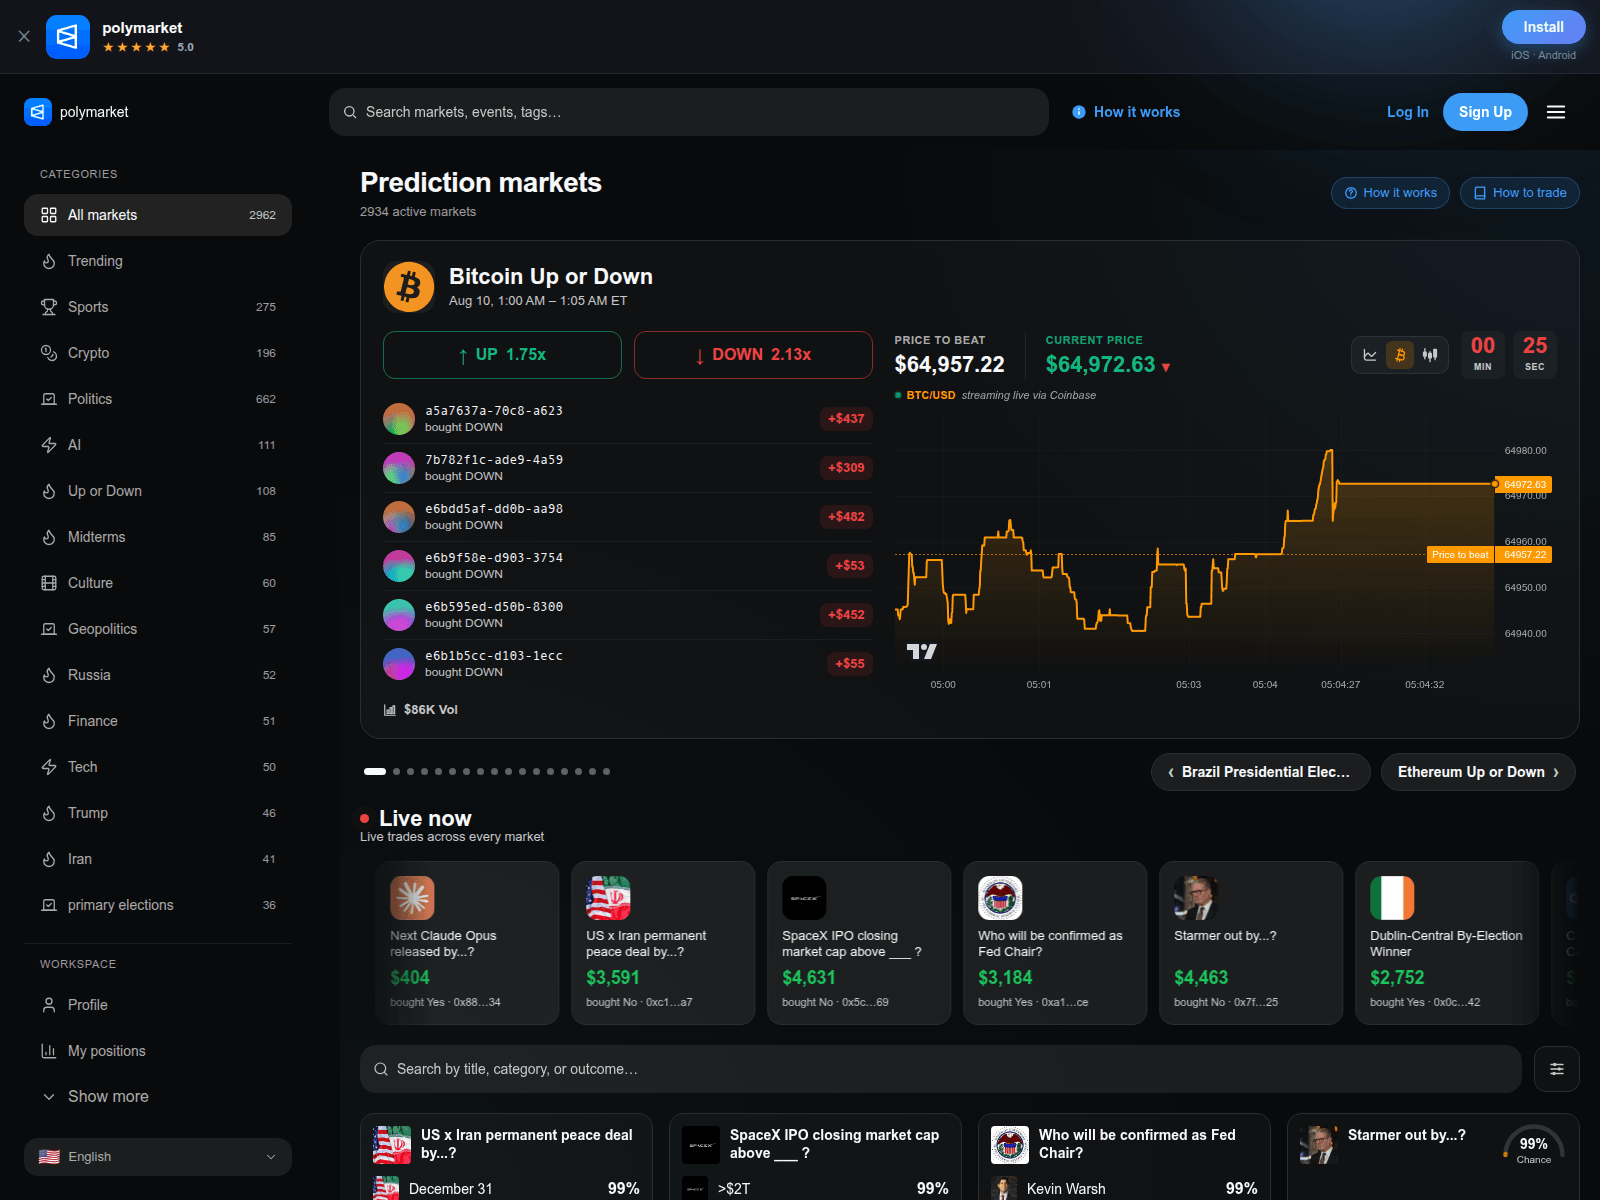1600x1200 pixels.
Task: Switch to line chart view
Action: coord(1370,355)
